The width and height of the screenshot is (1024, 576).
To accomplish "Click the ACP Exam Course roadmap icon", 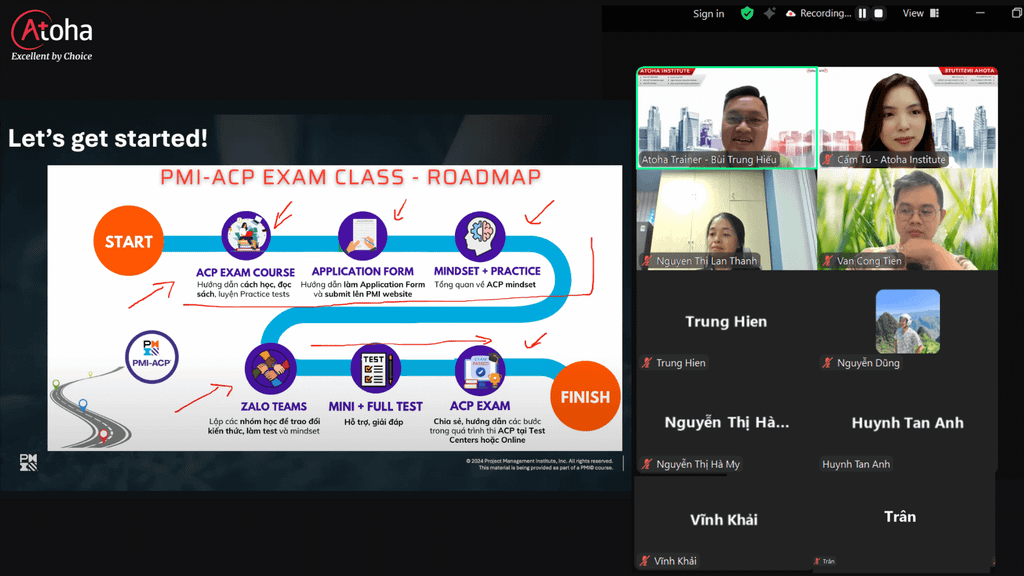I will [x=246, y=235].
